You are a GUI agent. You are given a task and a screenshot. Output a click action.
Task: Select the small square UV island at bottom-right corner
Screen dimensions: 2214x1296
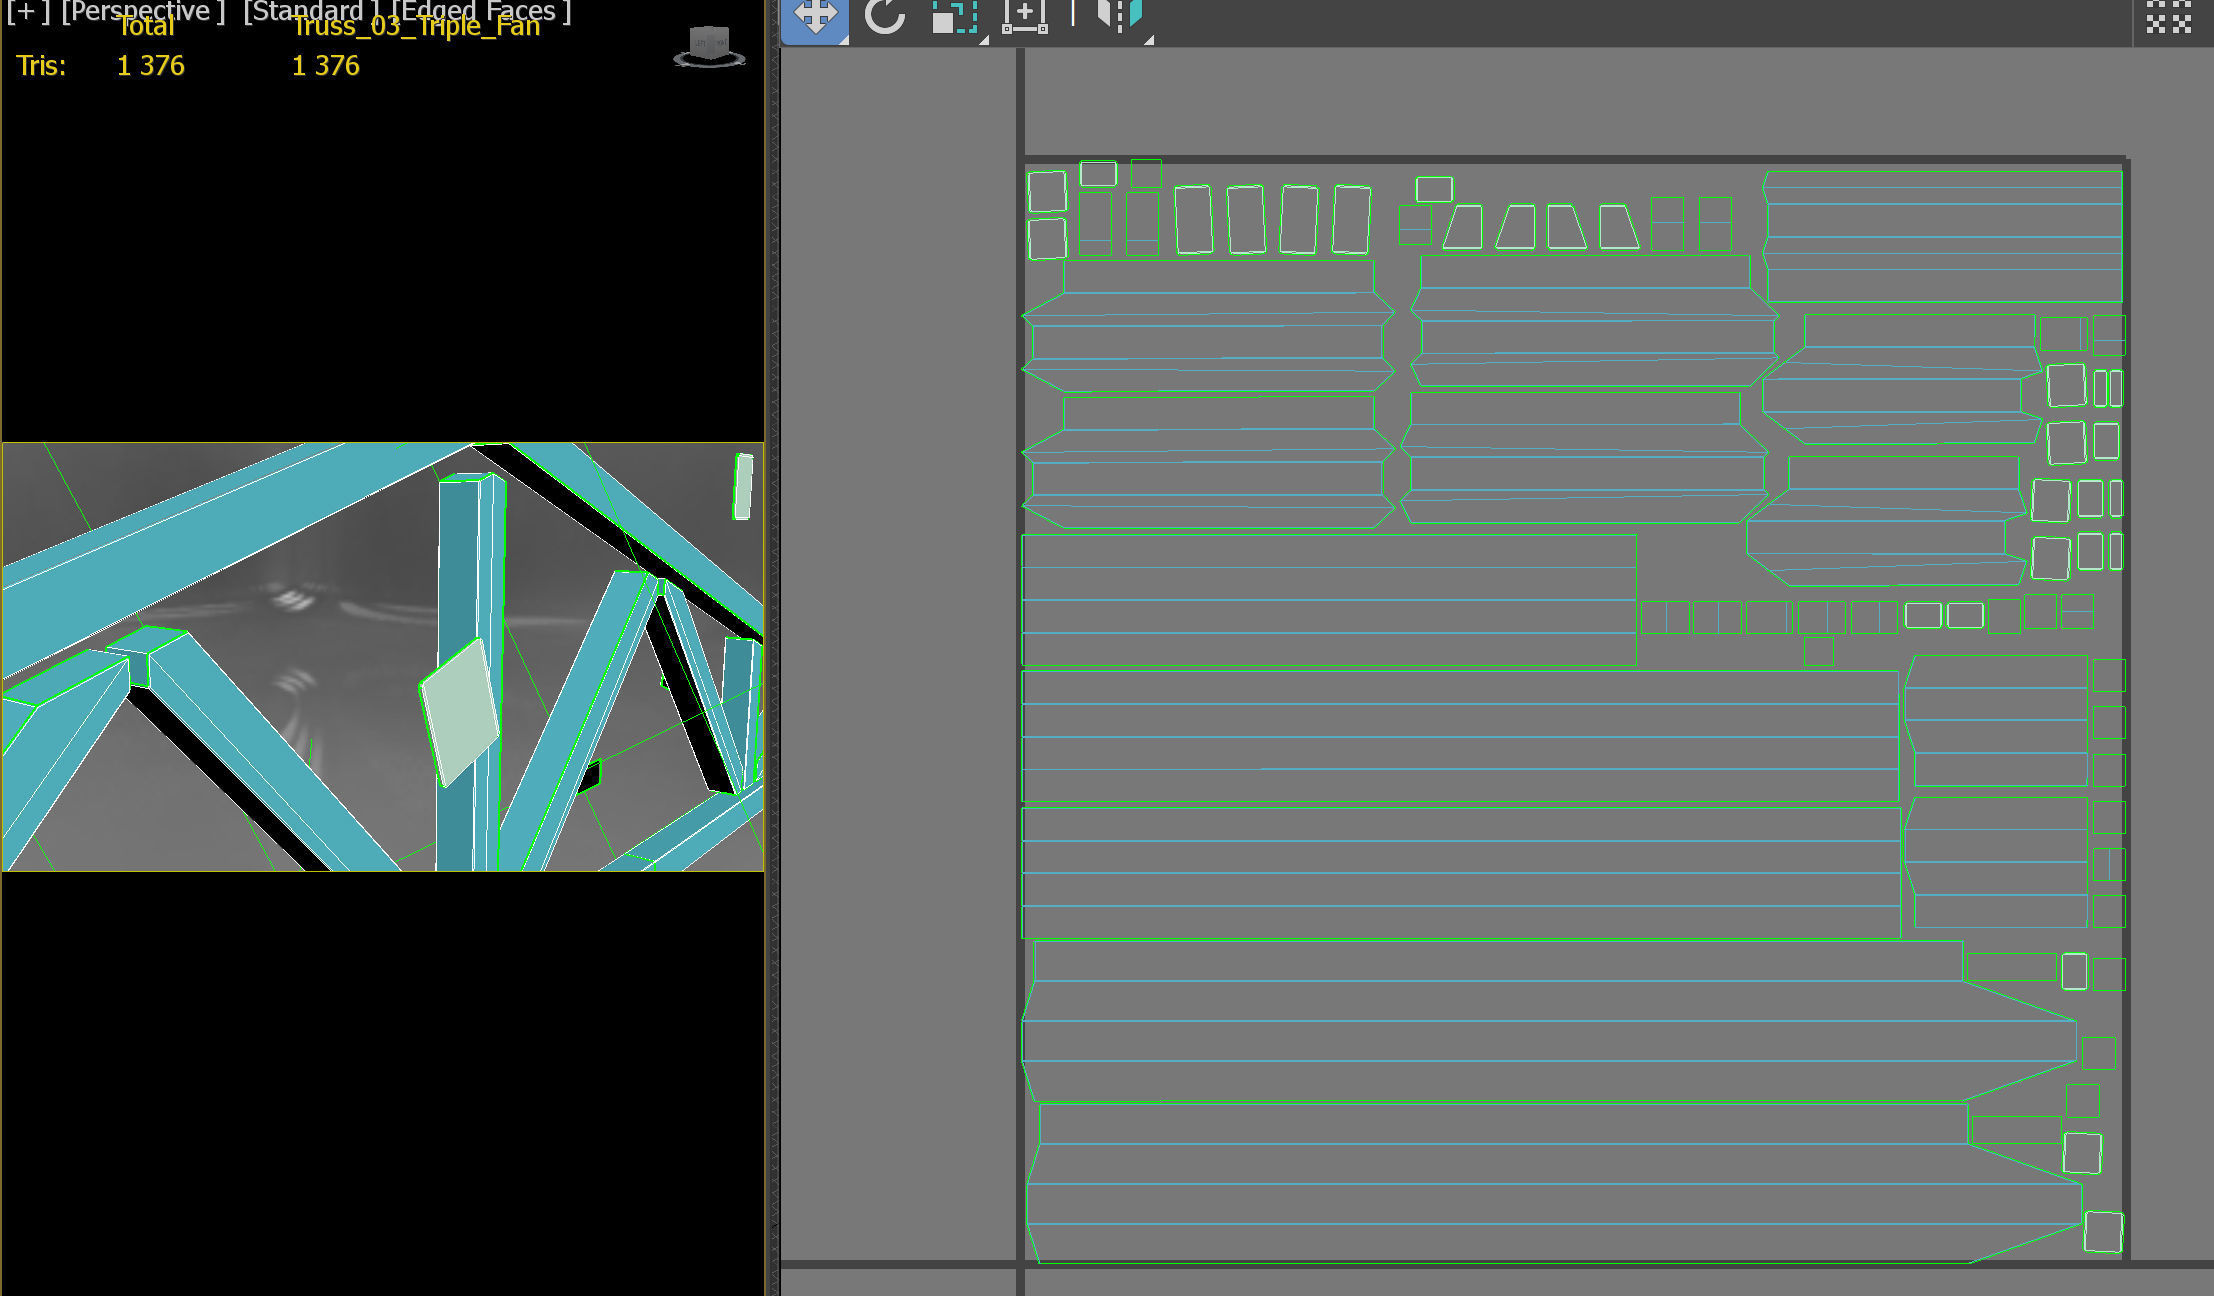pyautogui.click(x=2102, y=1231)
